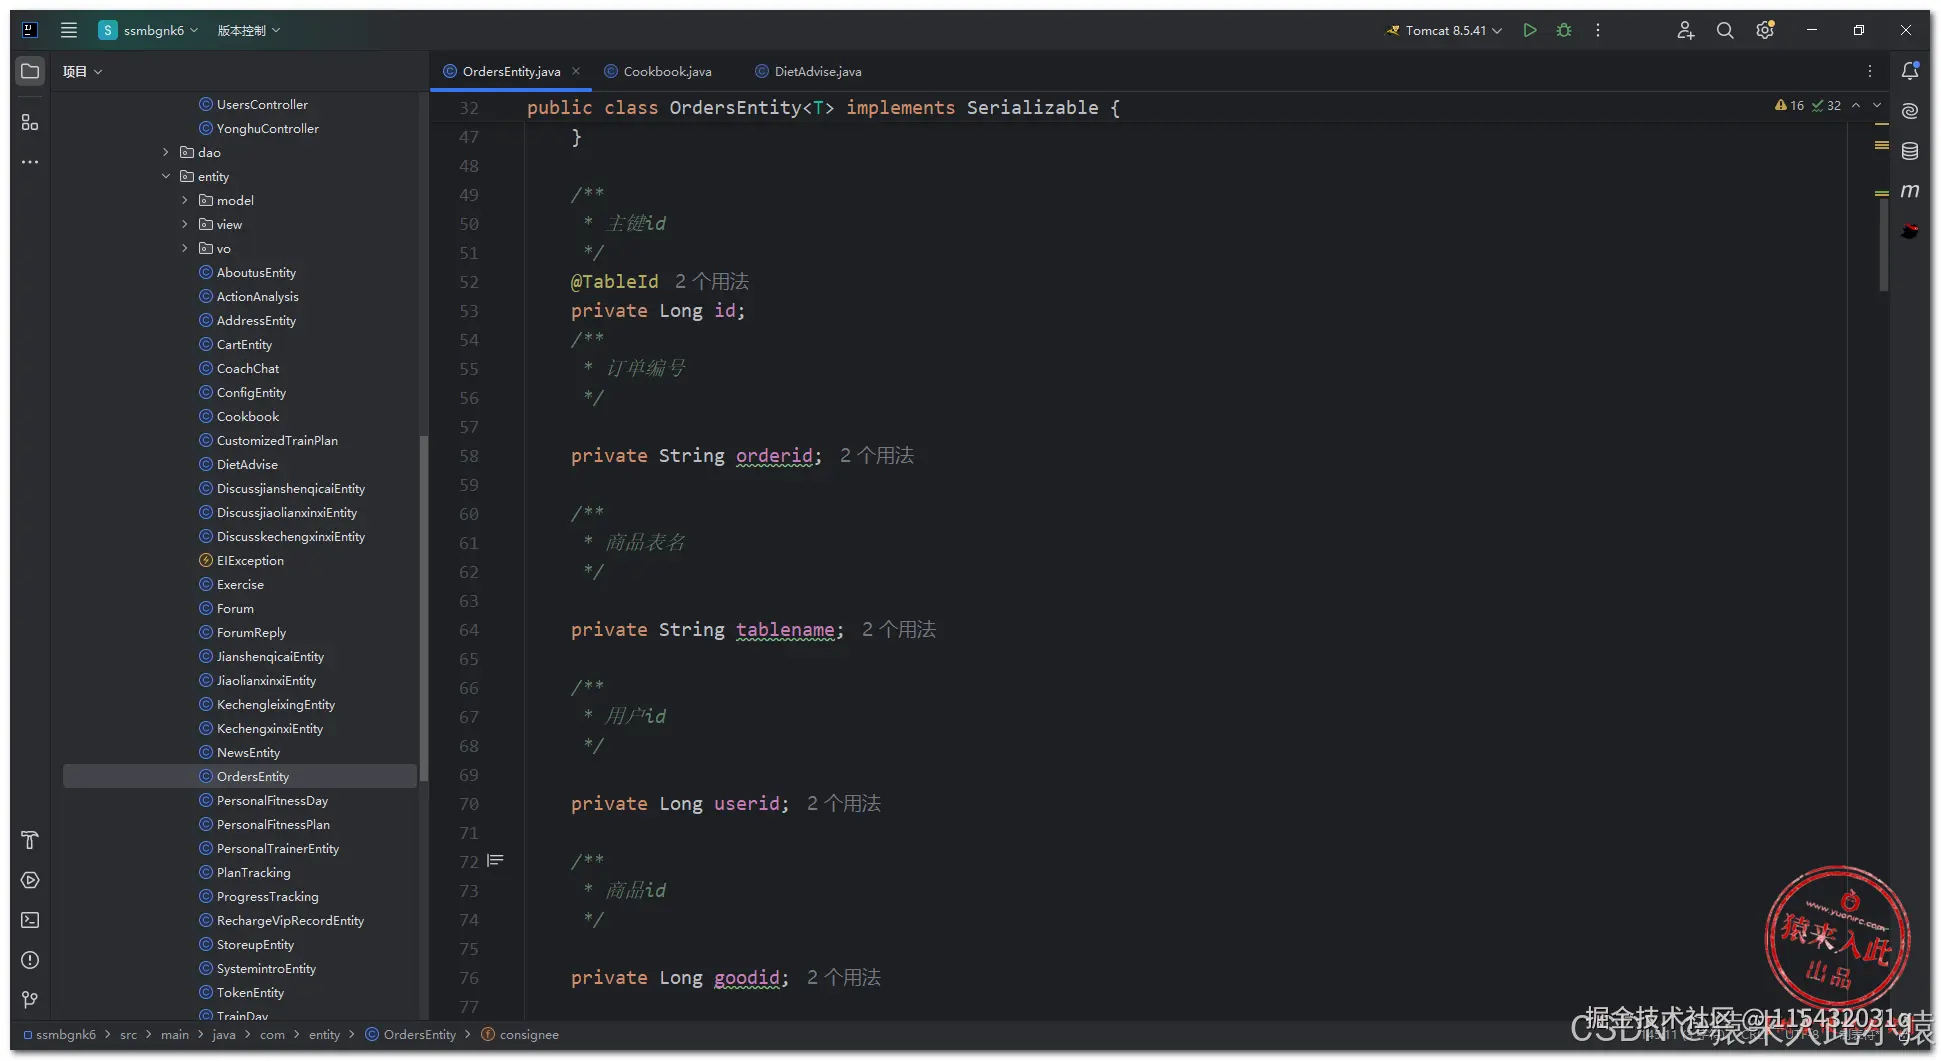Image resolution: width=1941 pixels, height=1061 pixels.
Task: Open the 版本控制 dropdown
Action: tap(249, 30)
